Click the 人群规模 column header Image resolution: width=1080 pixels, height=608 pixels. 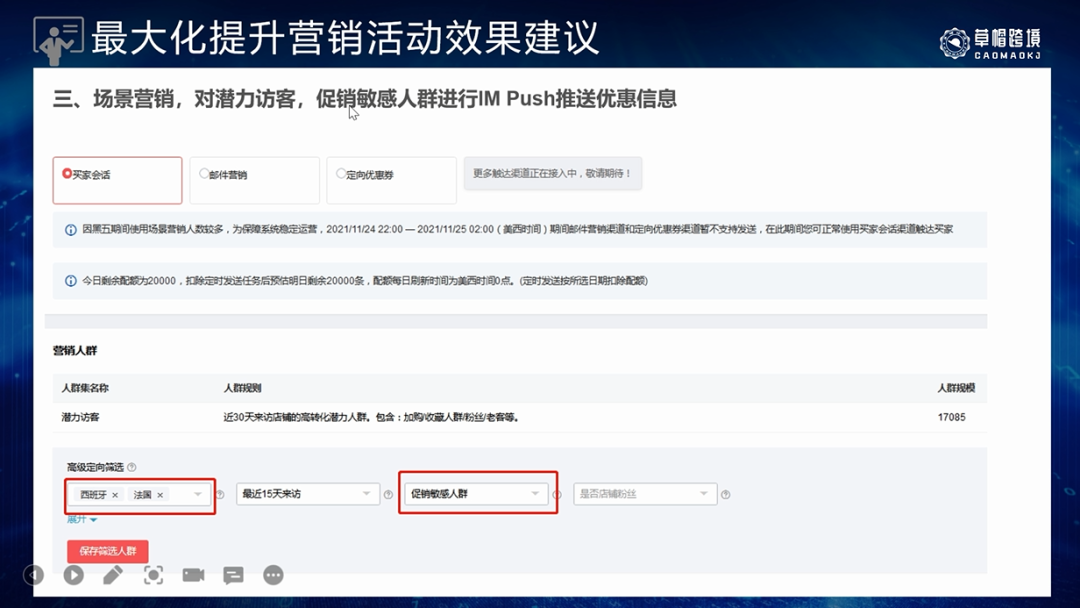(956, 388)
